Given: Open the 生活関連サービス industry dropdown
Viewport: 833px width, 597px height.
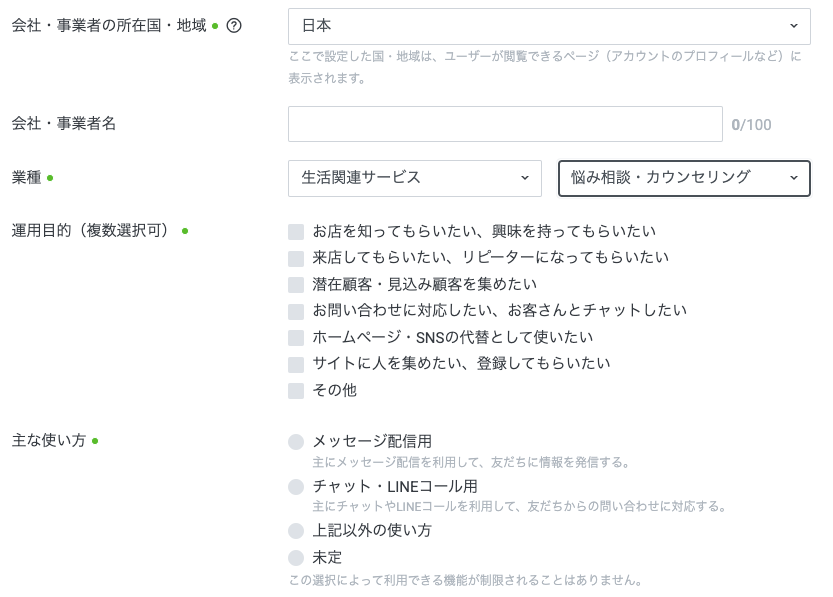Looking at the screenshot, I should (415, 178).
